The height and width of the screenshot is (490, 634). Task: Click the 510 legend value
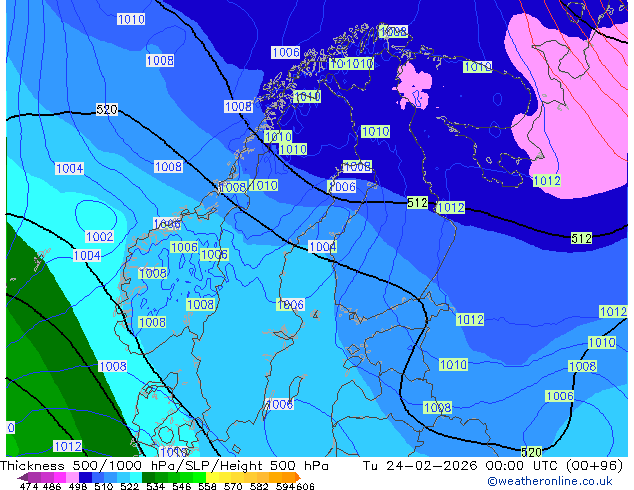(x=104, y=486)
